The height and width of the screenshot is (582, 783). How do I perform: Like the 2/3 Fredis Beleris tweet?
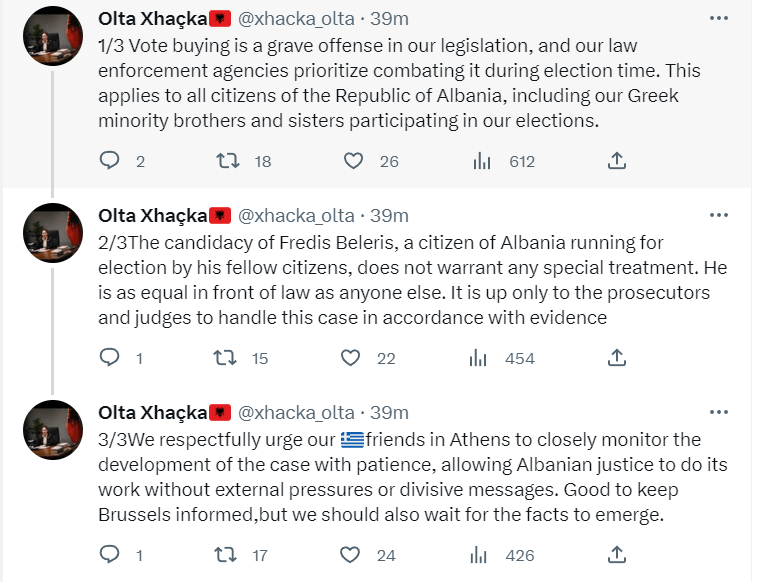click(x=352, y=358)
